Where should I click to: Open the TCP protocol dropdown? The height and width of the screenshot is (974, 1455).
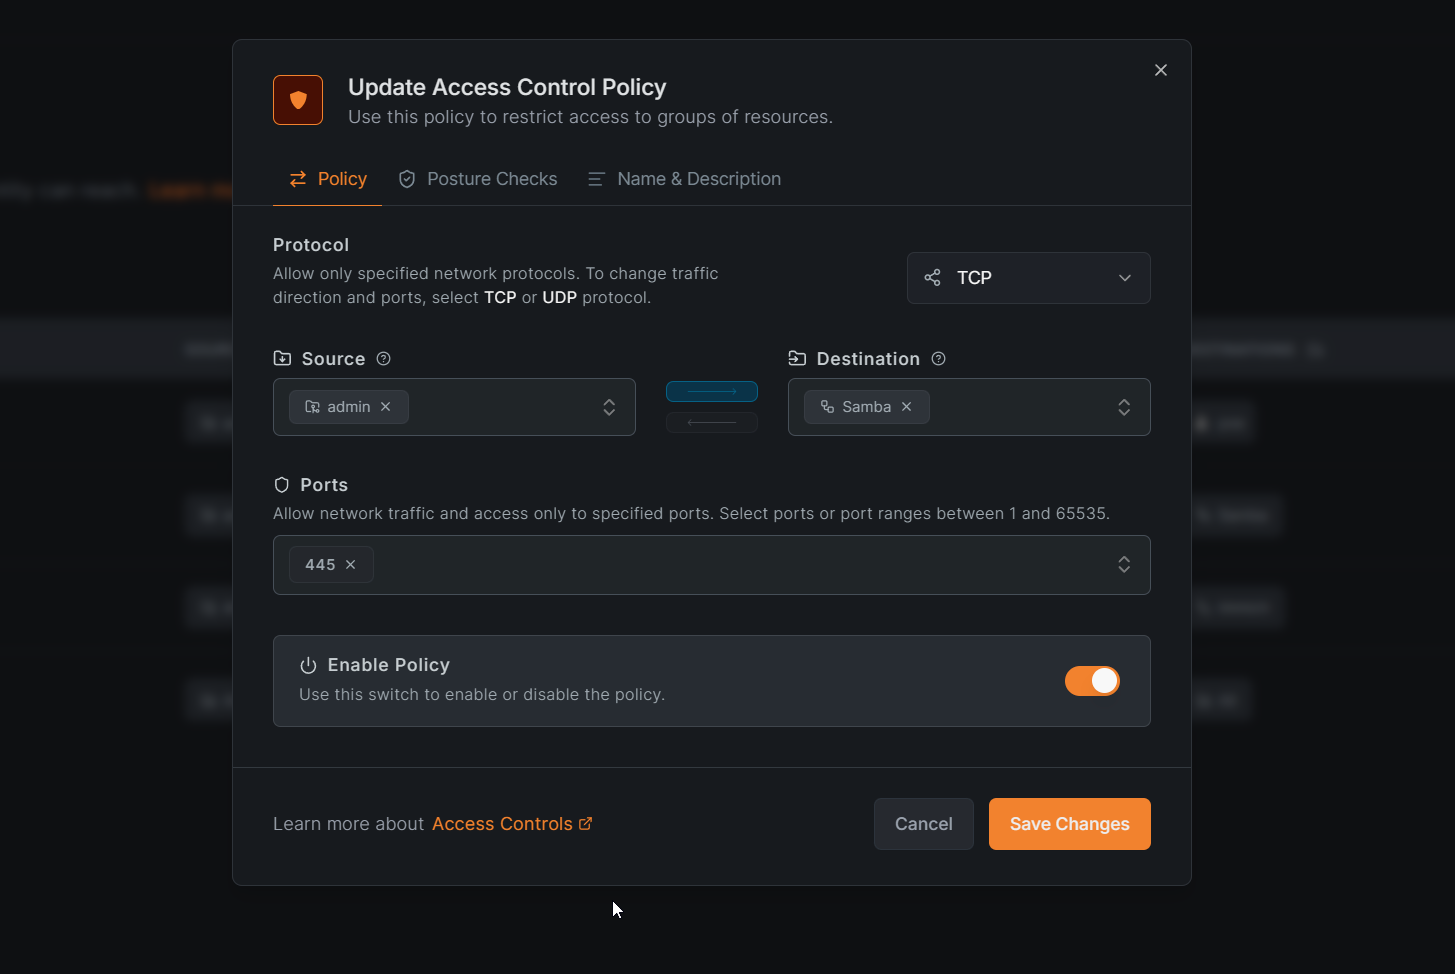coord(1029,278)
